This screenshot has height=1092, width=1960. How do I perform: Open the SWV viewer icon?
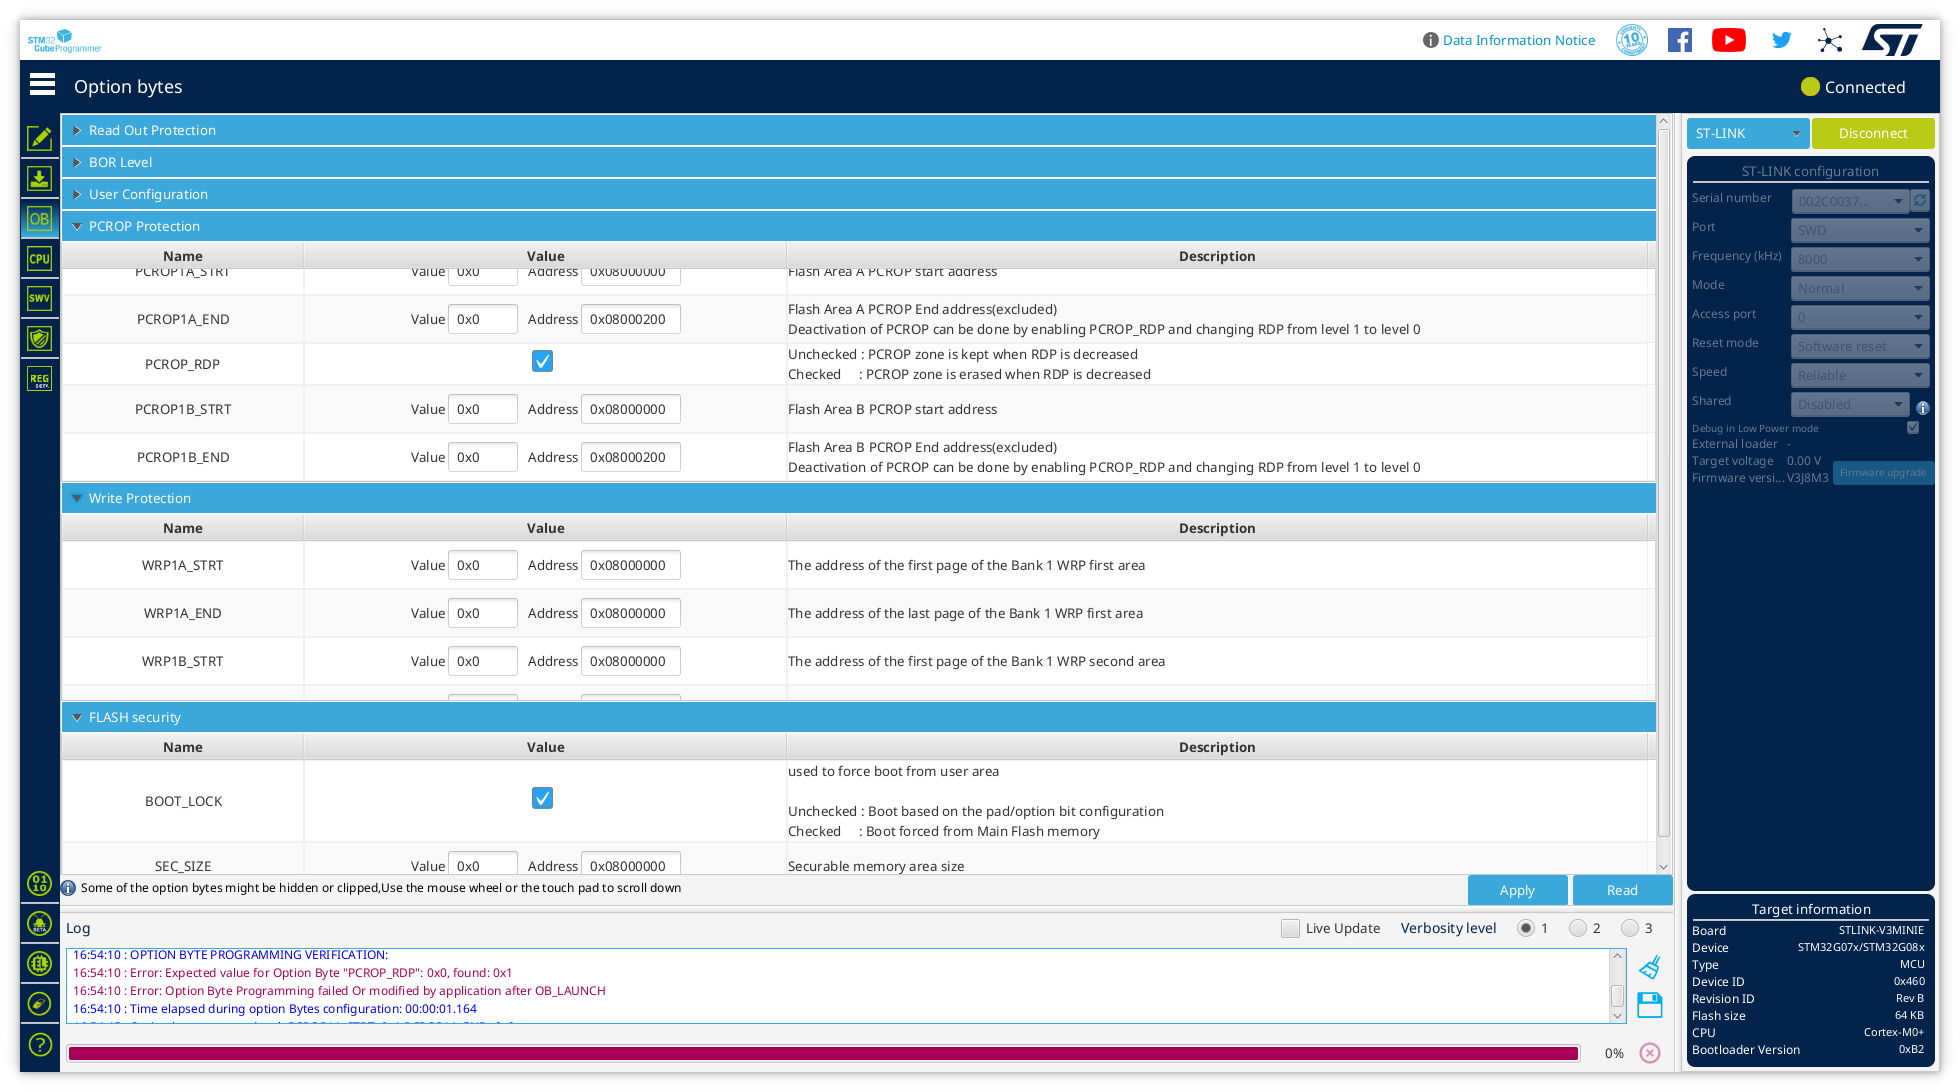39,298
